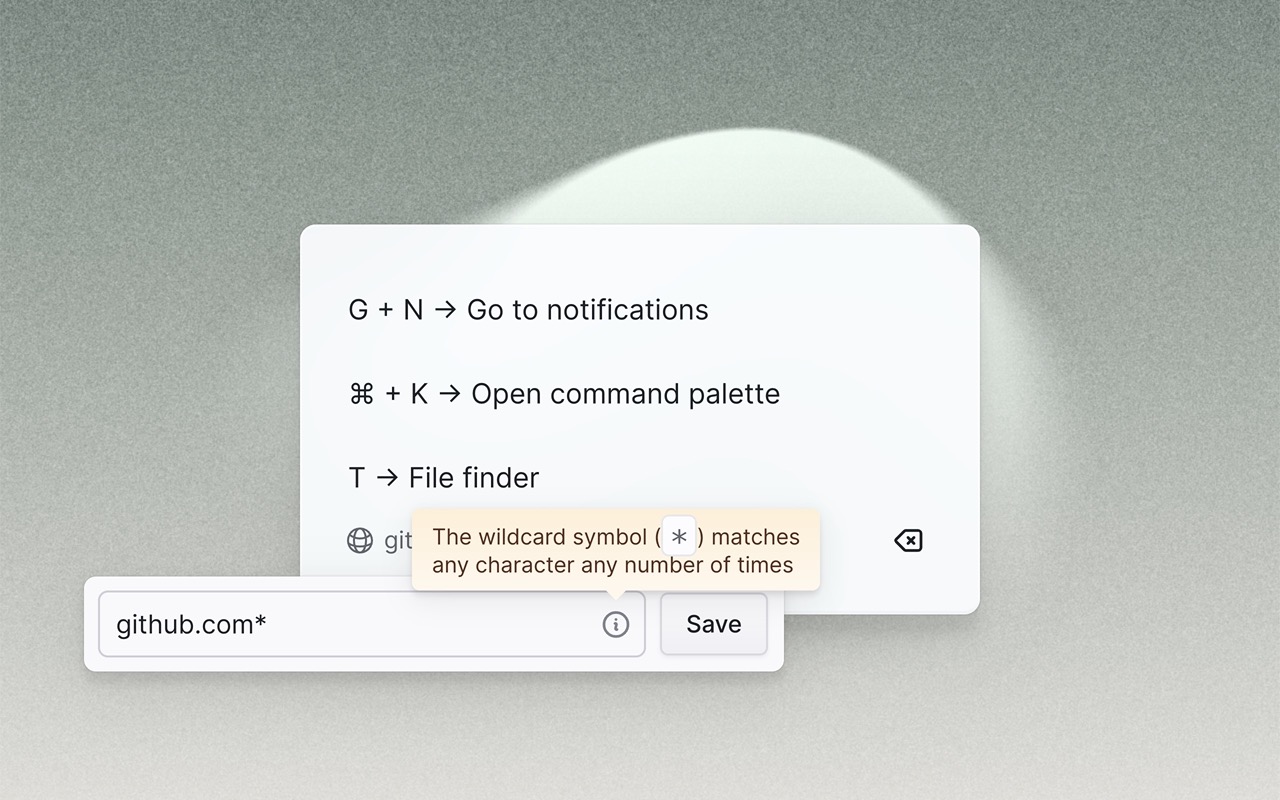Select the "T → File finder" shortcut
The image size is (1280, 800).
(x=444, y=478)
